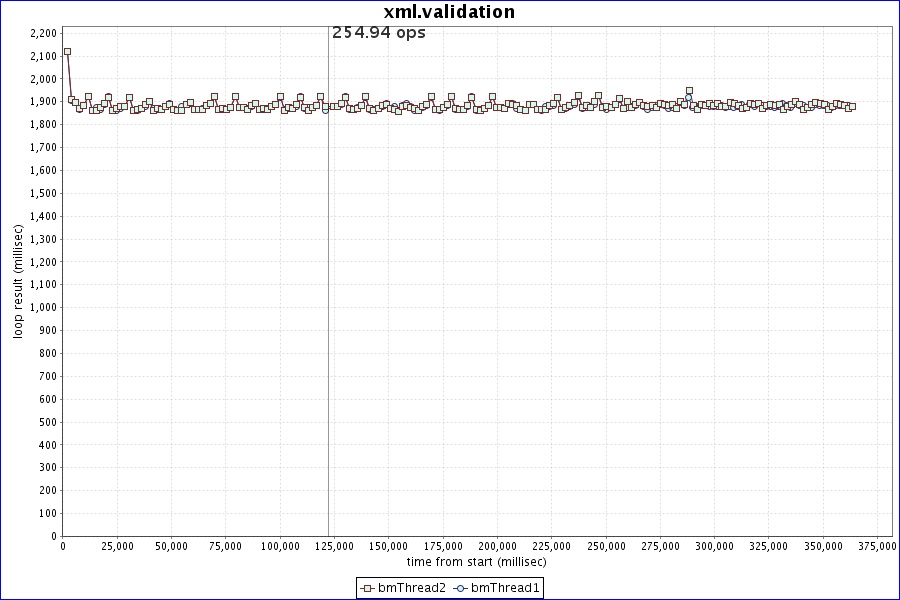Click the 1,000 y-axis tick label

[43, 307]
